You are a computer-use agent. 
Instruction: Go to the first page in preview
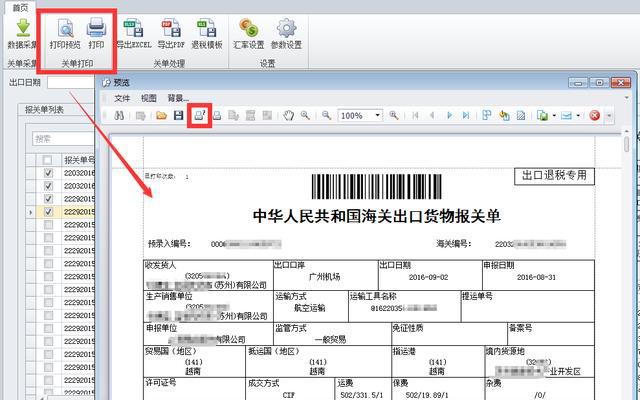point(416,116)
